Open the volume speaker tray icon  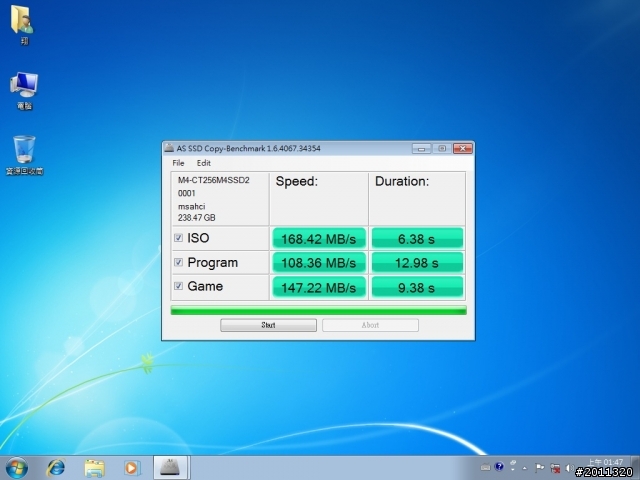click(x=570, y=468)
